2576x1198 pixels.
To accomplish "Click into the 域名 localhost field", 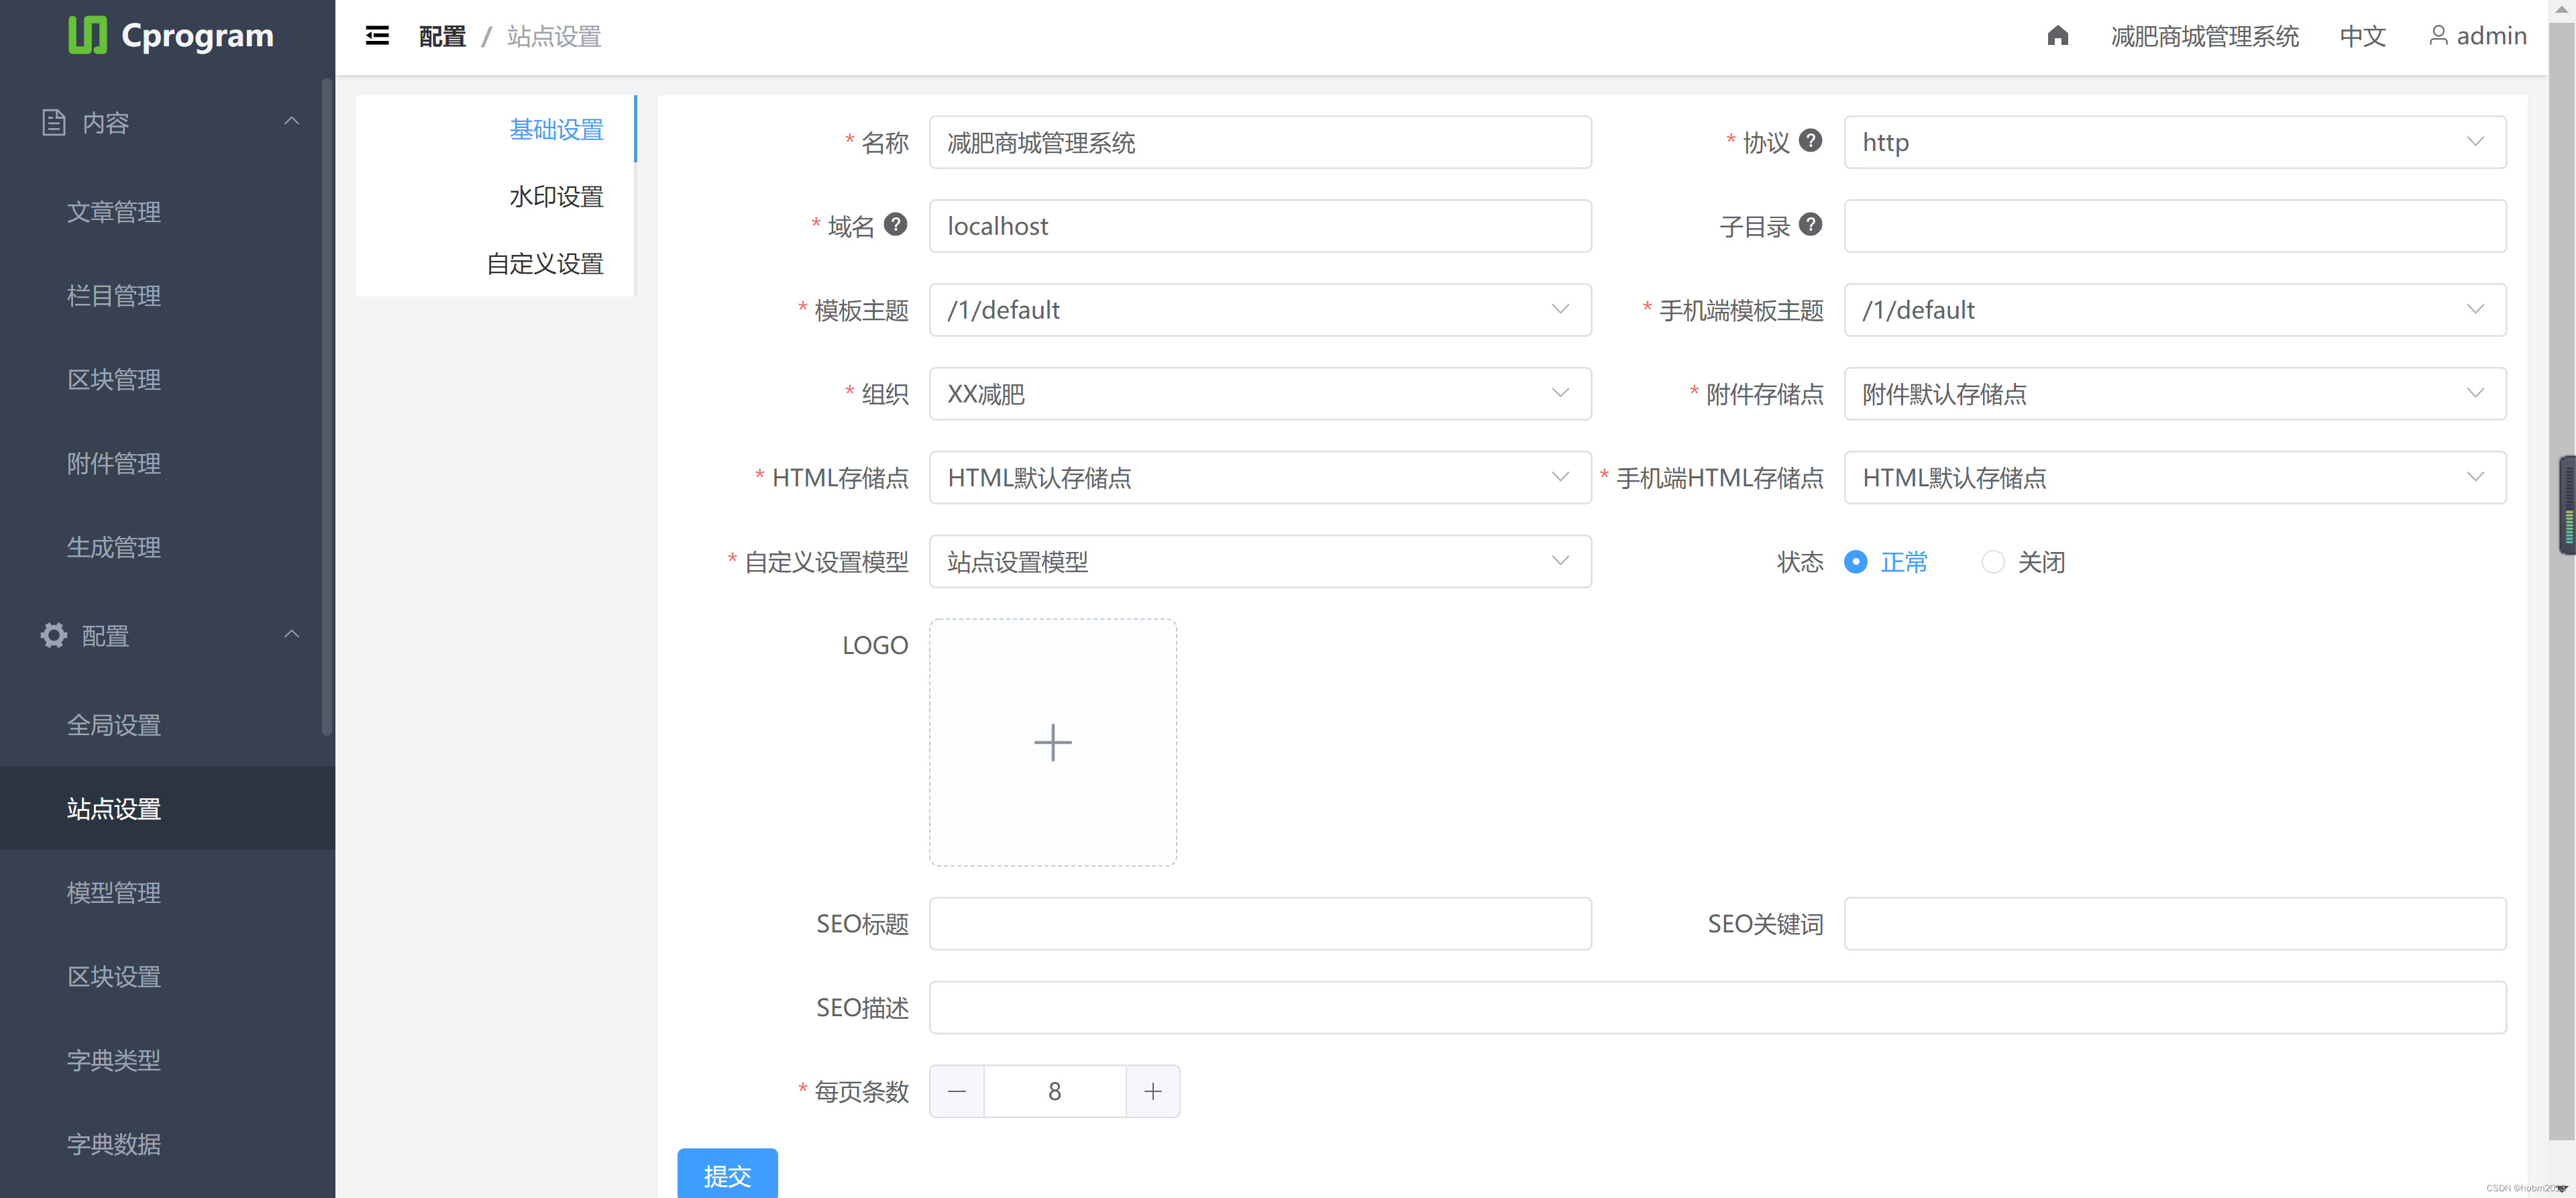I will 1260,226.
